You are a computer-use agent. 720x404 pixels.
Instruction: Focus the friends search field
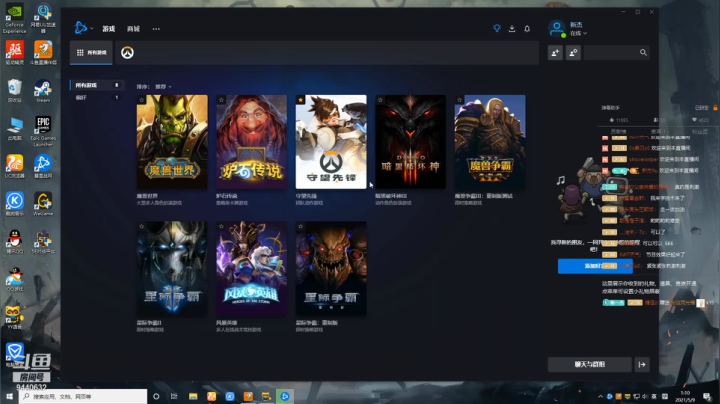pos(616,53)
